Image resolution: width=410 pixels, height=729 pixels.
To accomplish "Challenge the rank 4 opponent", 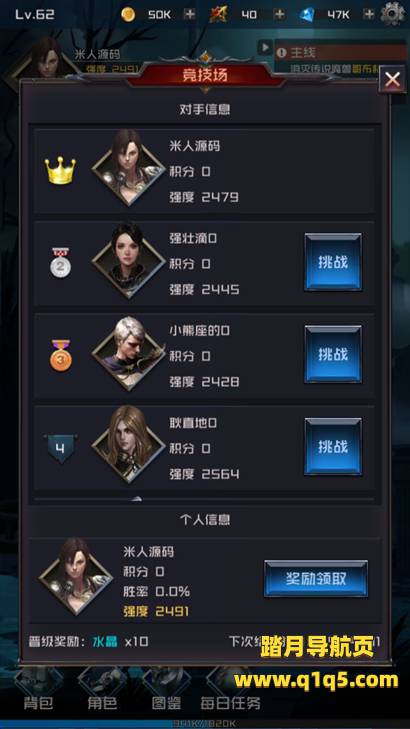I will point(333,447).
